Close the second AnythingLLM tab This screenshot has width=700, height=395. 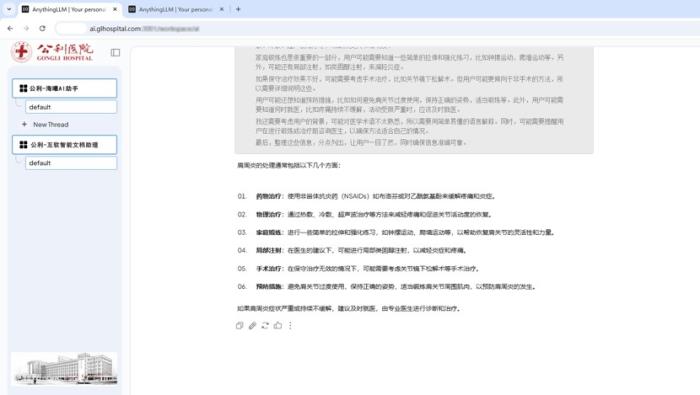(221, 9)
